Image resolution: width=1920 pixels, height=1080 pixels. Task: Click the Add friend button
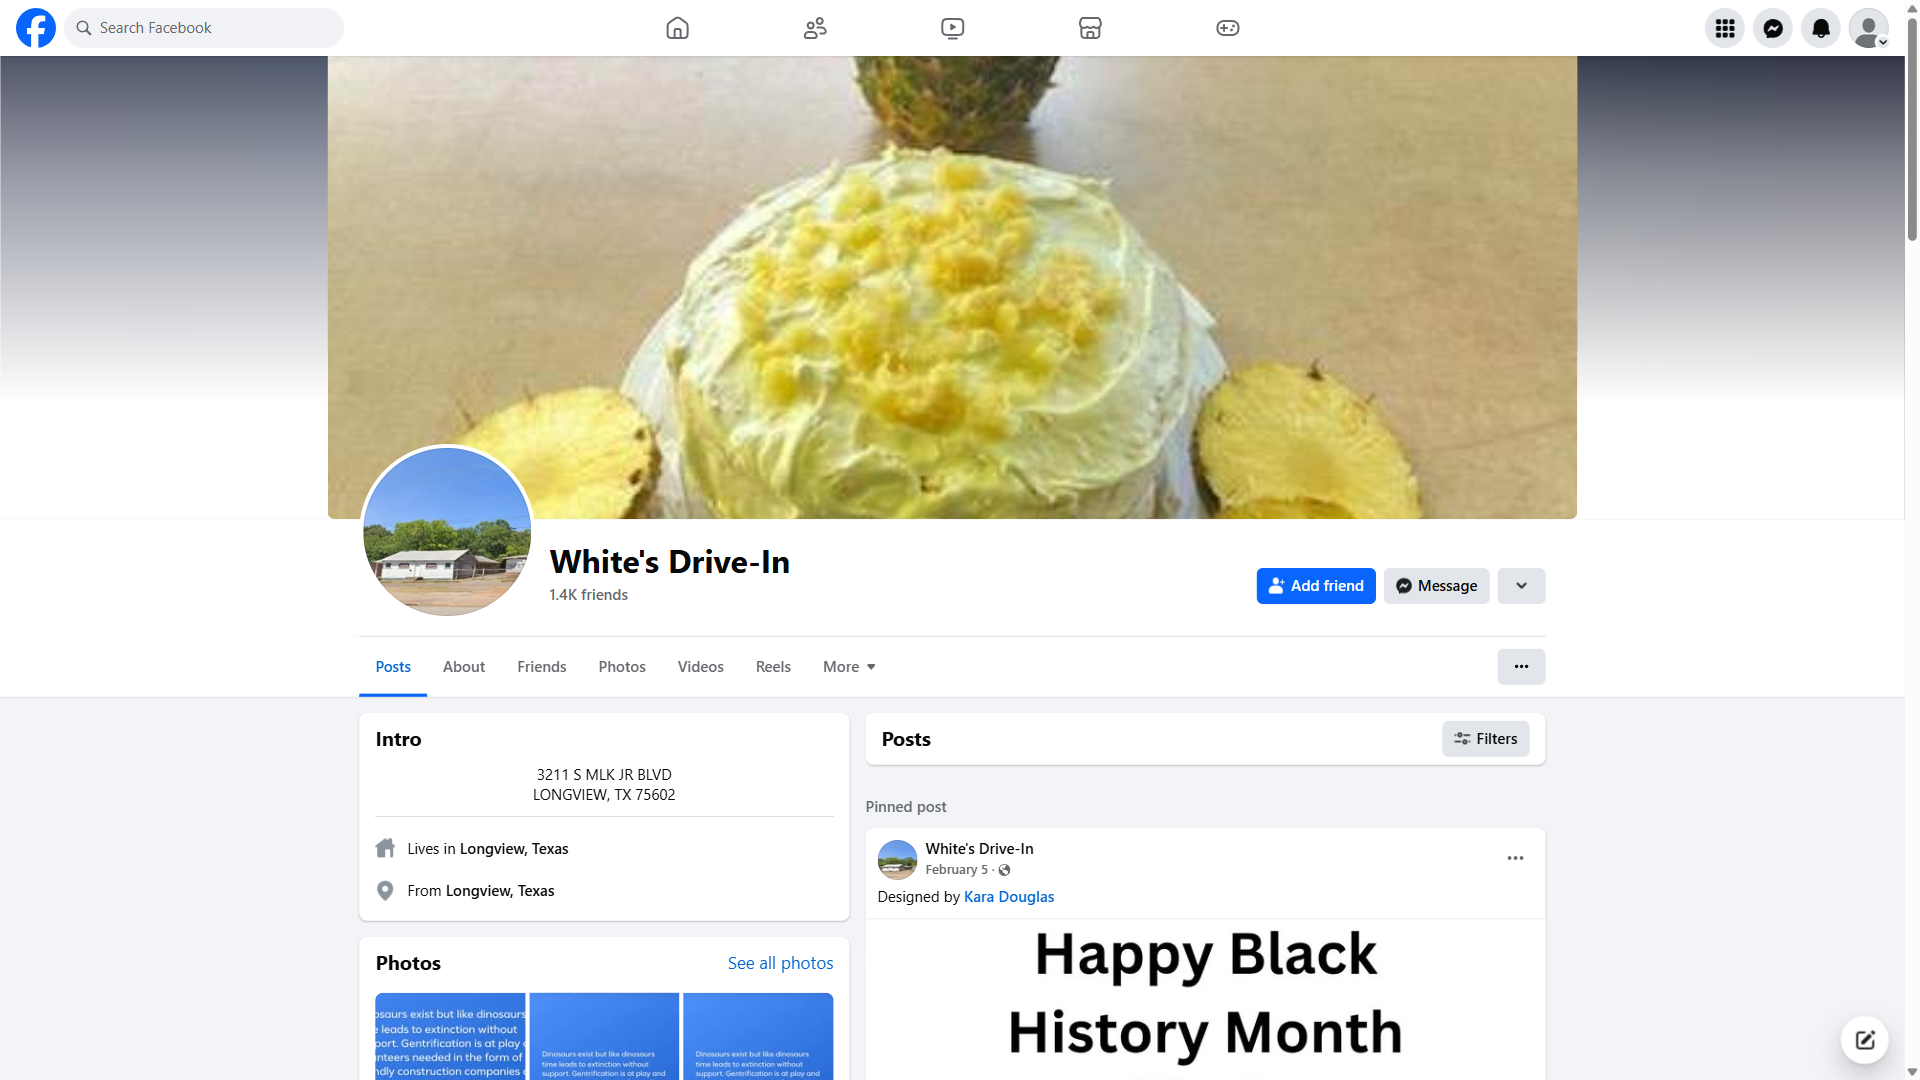1316,586
